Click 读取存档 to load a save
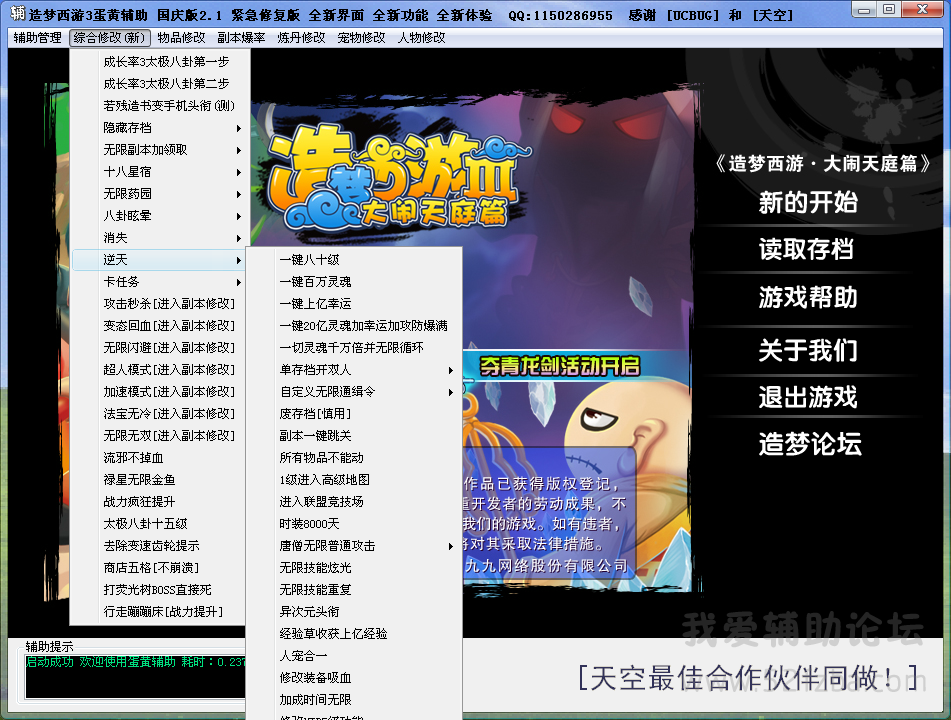The image size is (951, 720). [x=807, y=249]
